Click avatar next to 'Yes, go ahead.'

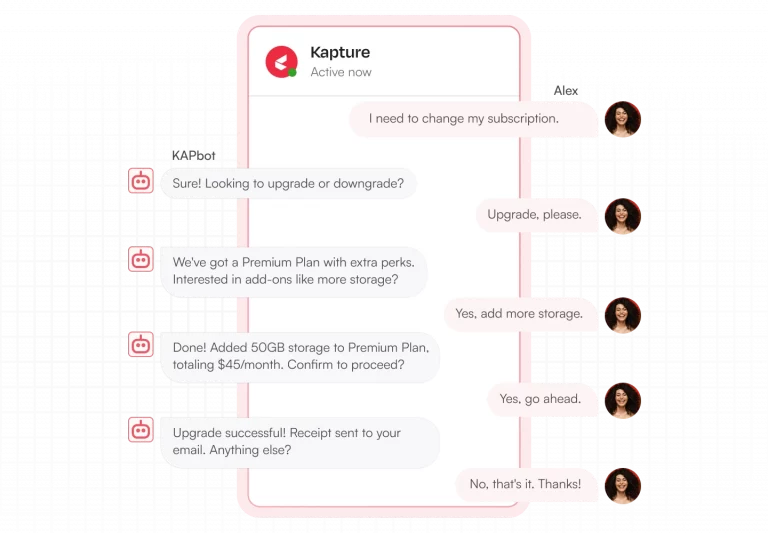point(623,400)
